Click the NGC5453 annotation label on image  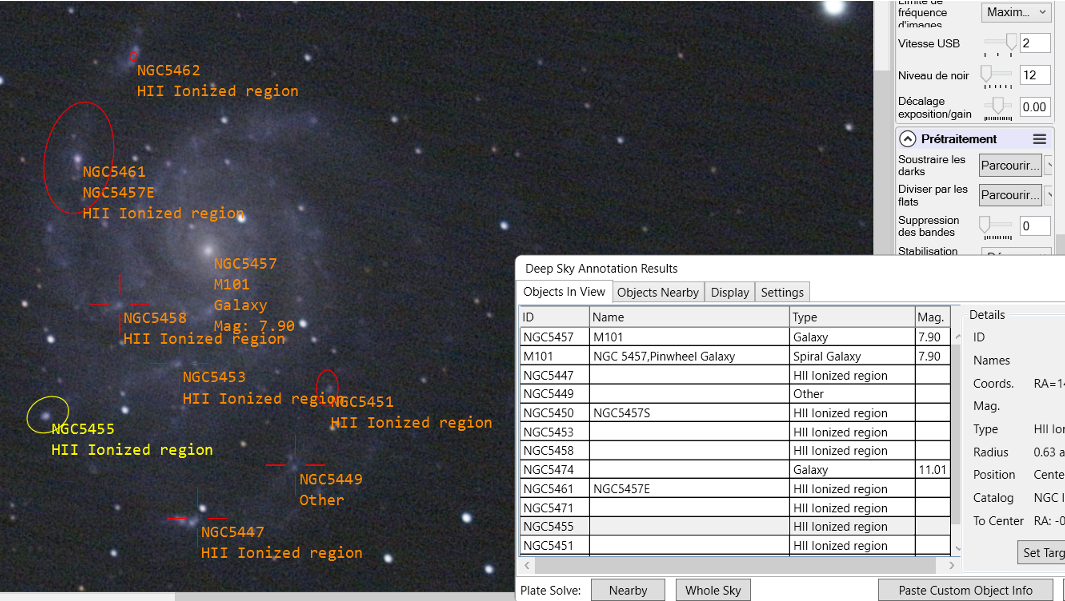click(214, 378)
